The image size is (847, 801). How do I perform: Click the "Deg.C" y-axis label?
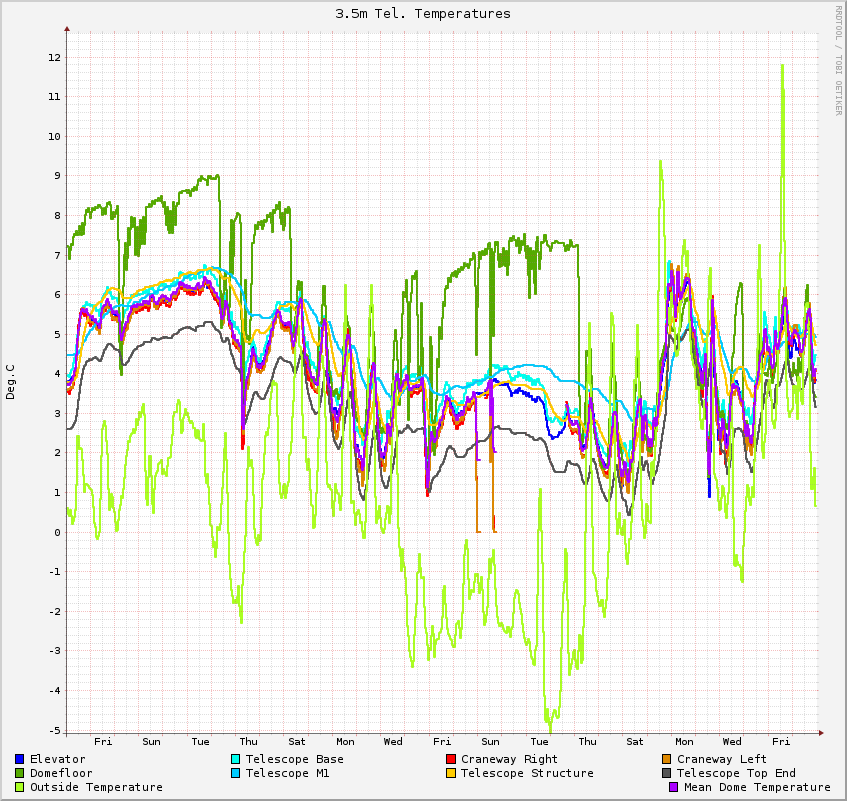pos(12,383)
